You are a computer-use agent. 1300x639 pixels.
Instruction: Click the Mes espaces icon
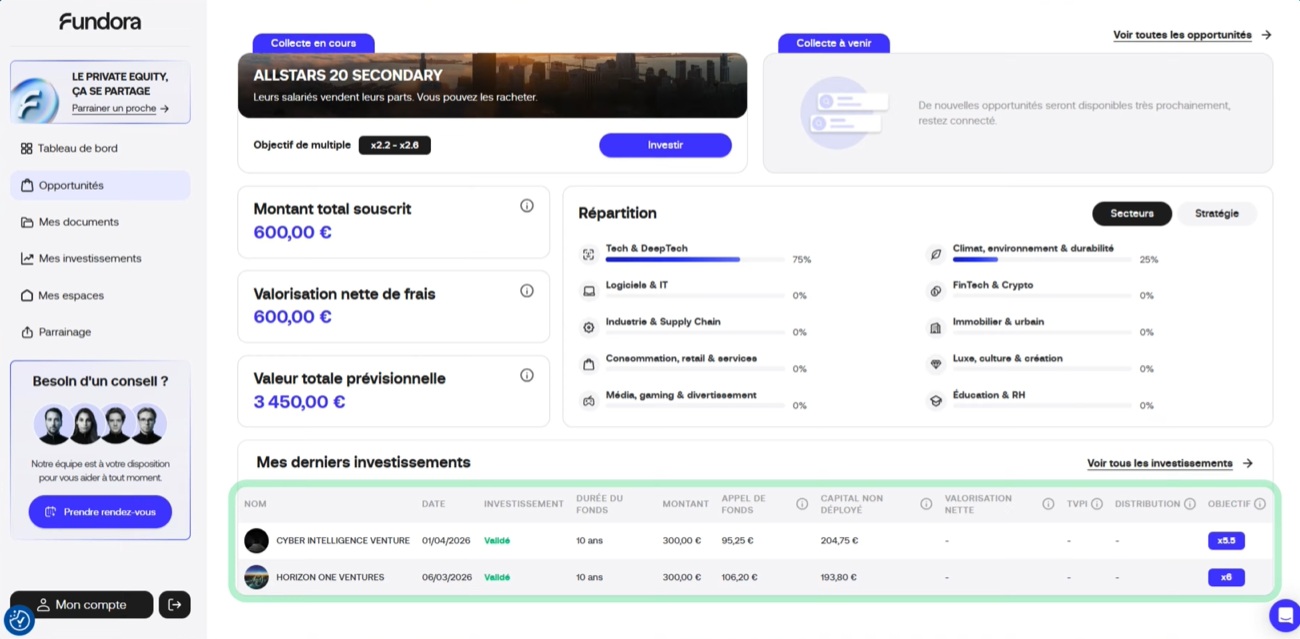tap(27, 295)
